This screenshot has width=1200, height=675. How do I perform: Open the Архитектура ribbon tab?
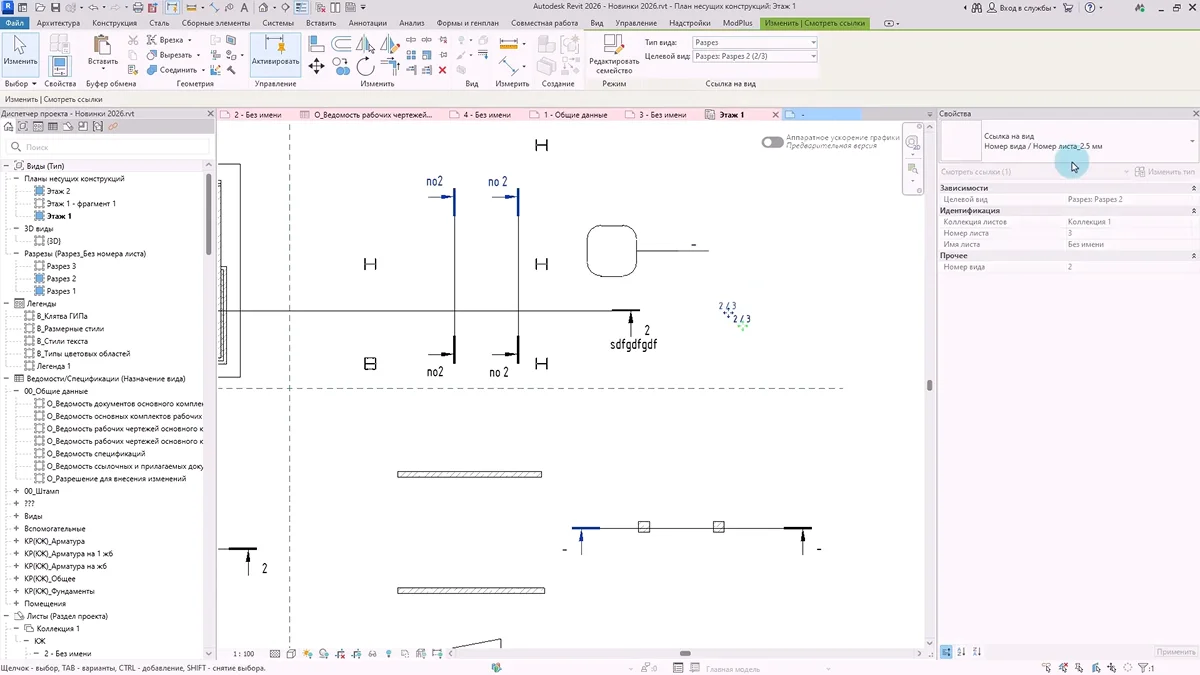coord(58,22)
